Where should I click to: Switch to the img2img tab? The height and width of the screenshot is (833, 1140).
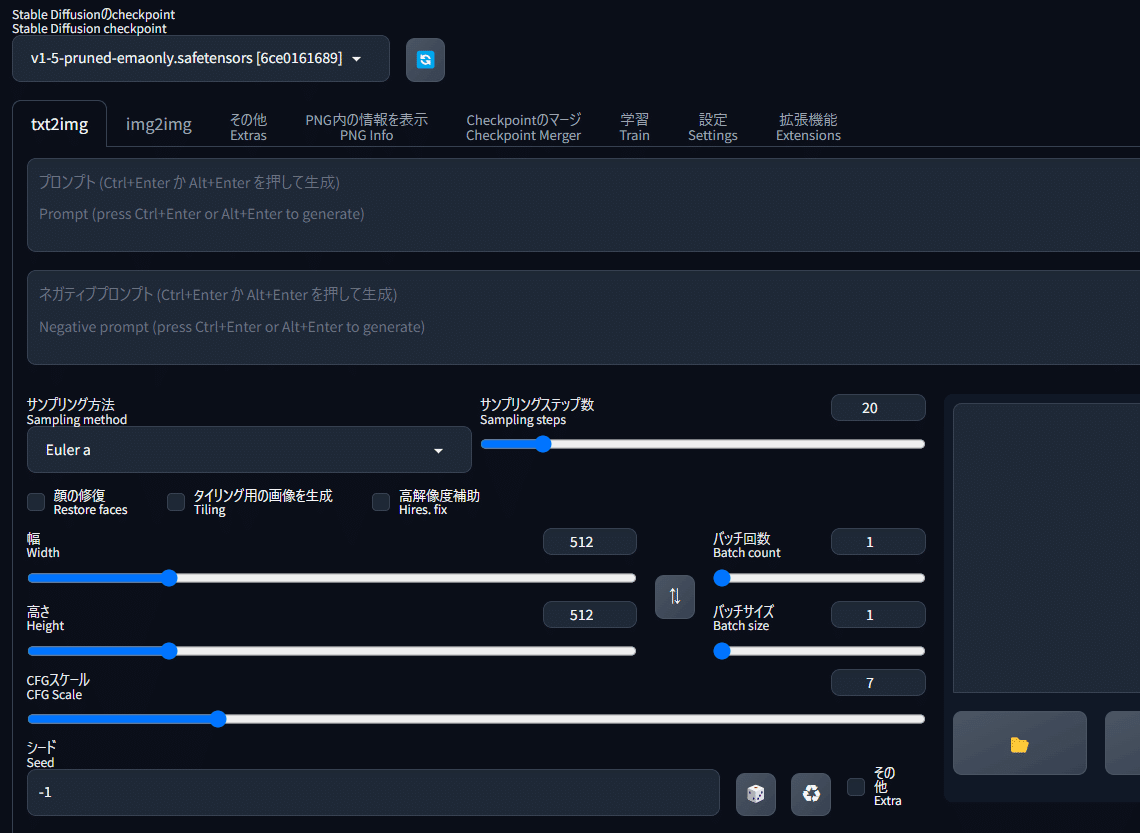click(158, 124)
